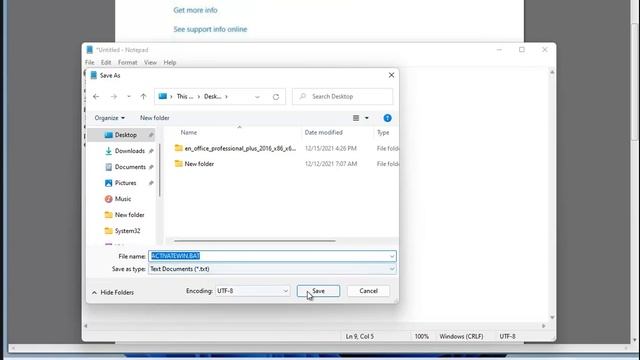Select the New folder row in file list
640x360 pixels.
click(x=199, y=164)
